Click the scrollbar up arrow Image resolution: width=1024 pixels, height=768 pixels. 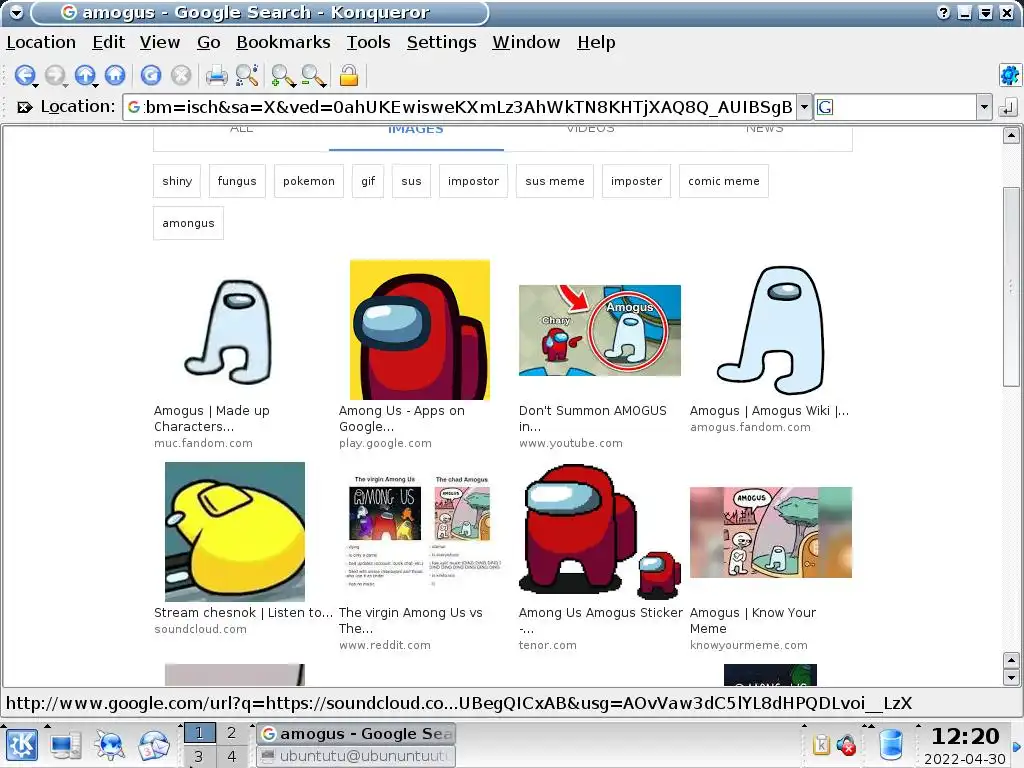(1011, 135)
